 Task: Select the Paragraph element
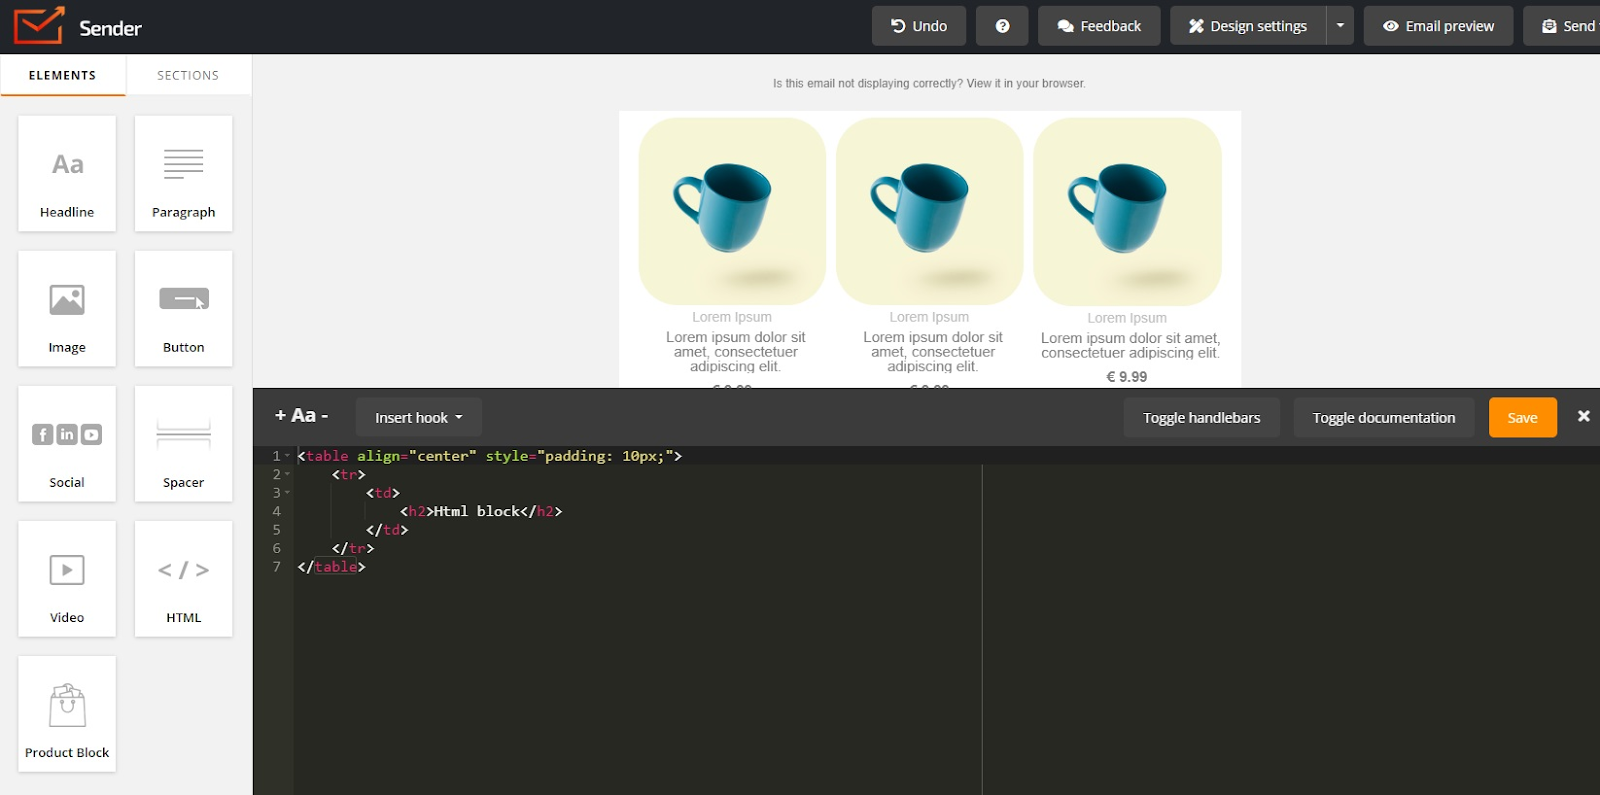[183, 174]
